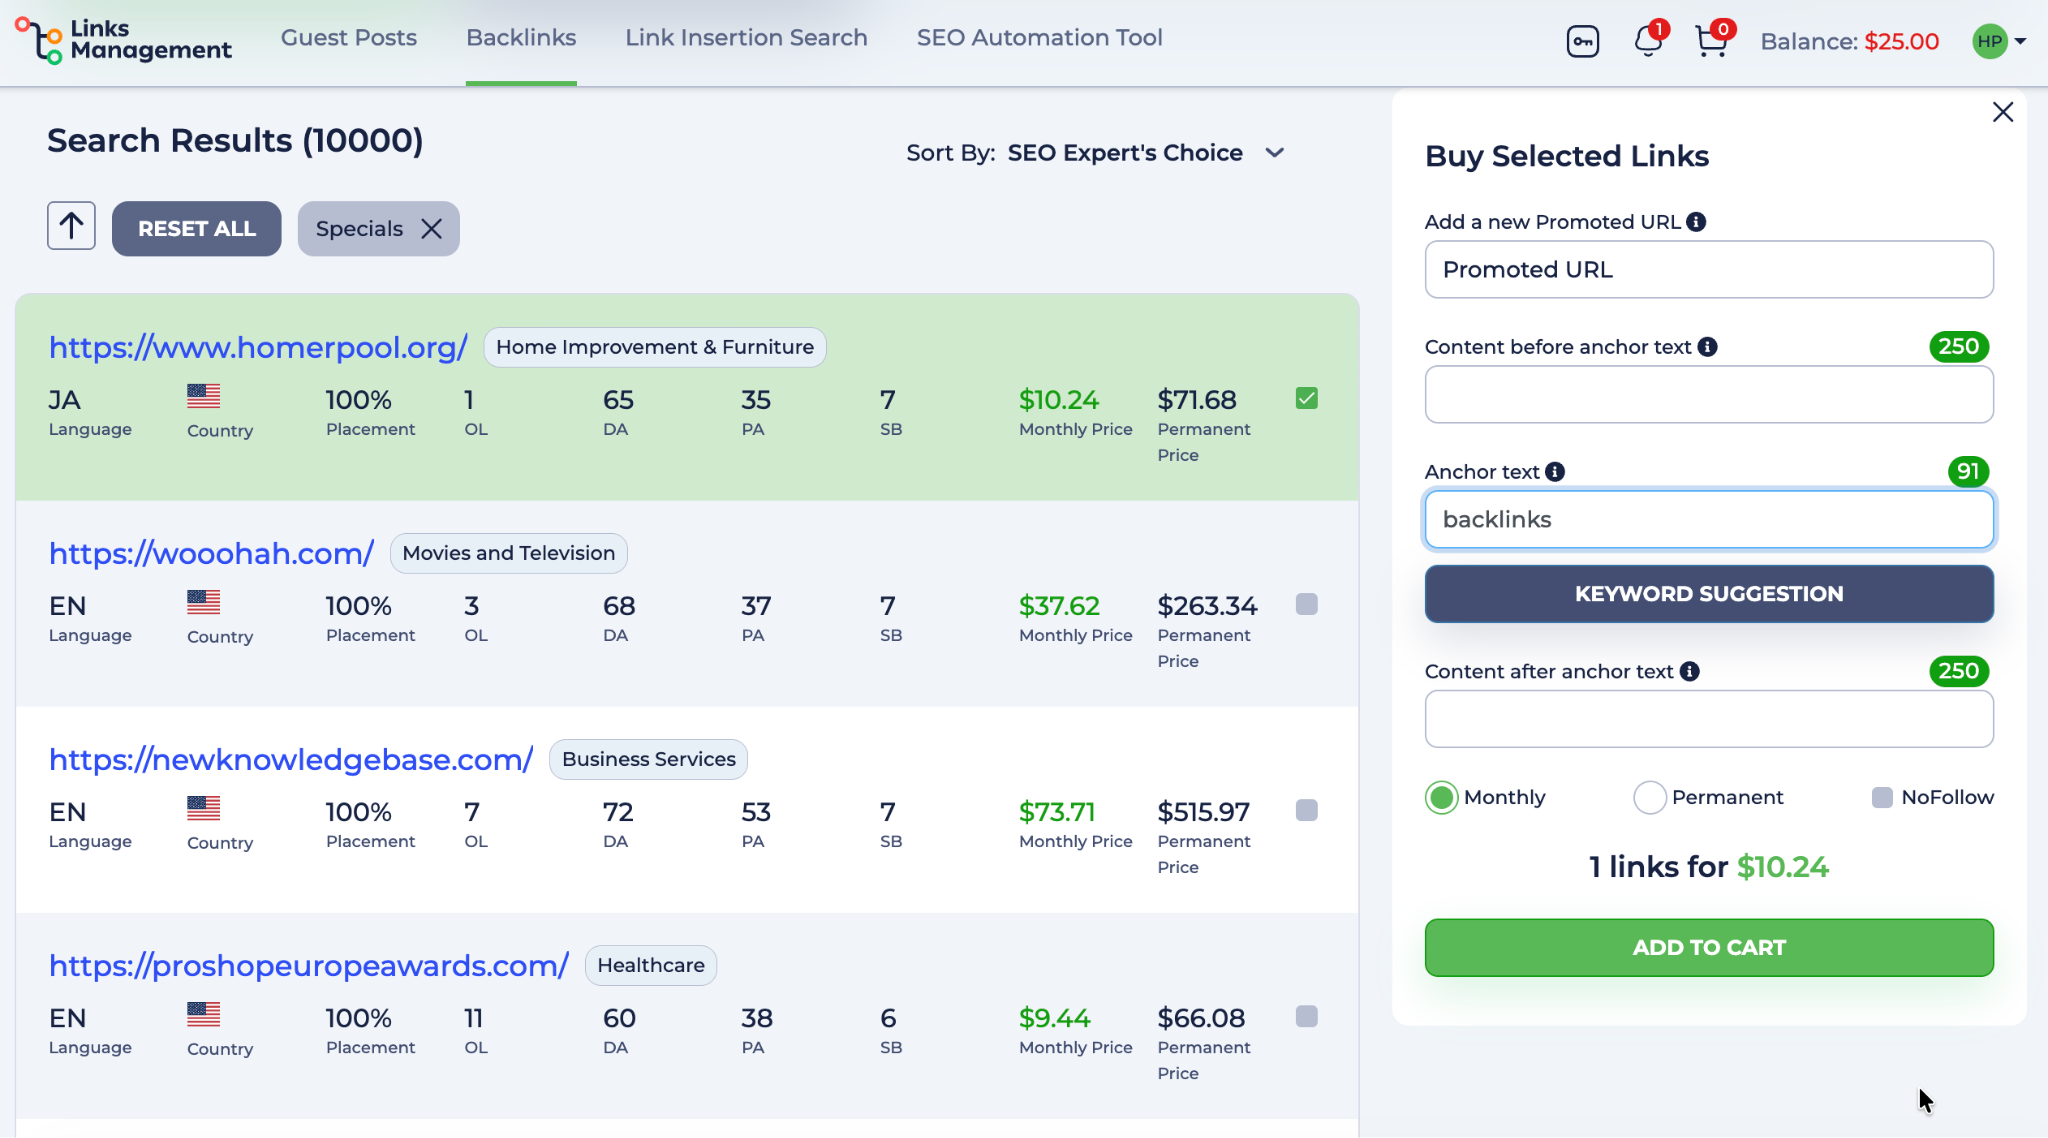This screenshot has width=2048, height=1138.
Task: Click the country flag in wooohah.com row
Action: click(x=204, y=602)
